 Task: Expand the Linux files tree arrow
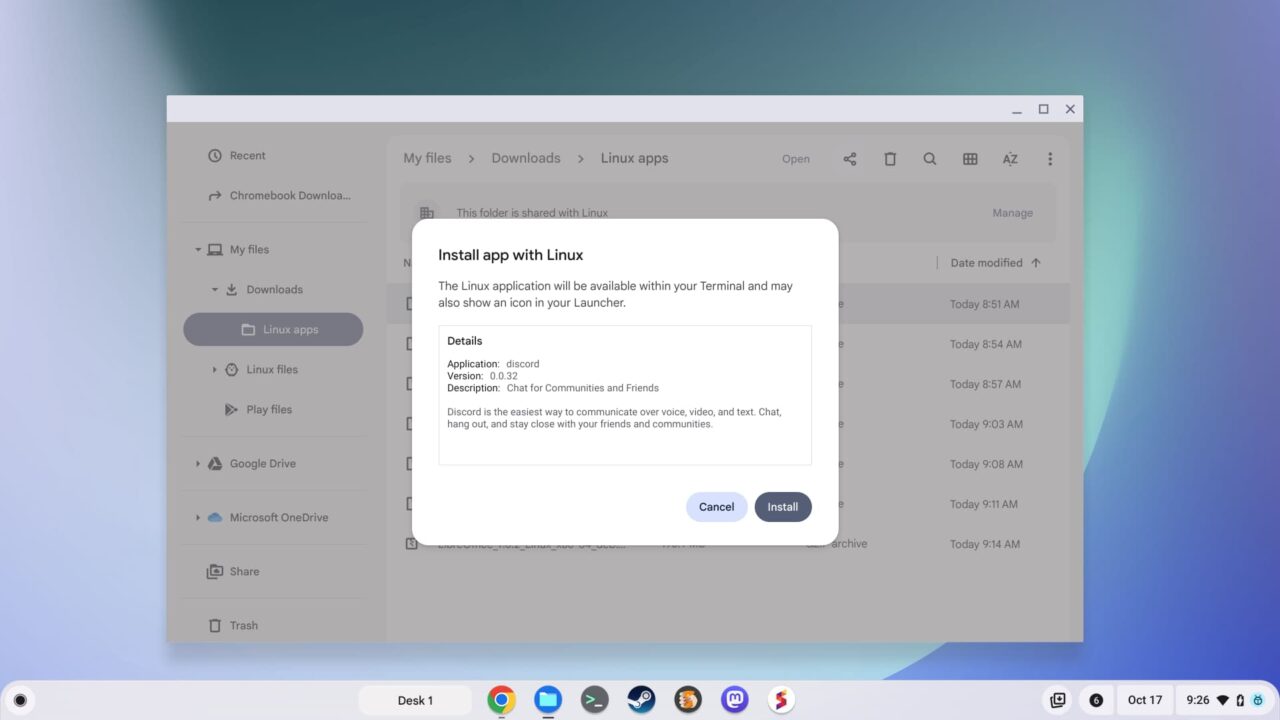(214, 370)
